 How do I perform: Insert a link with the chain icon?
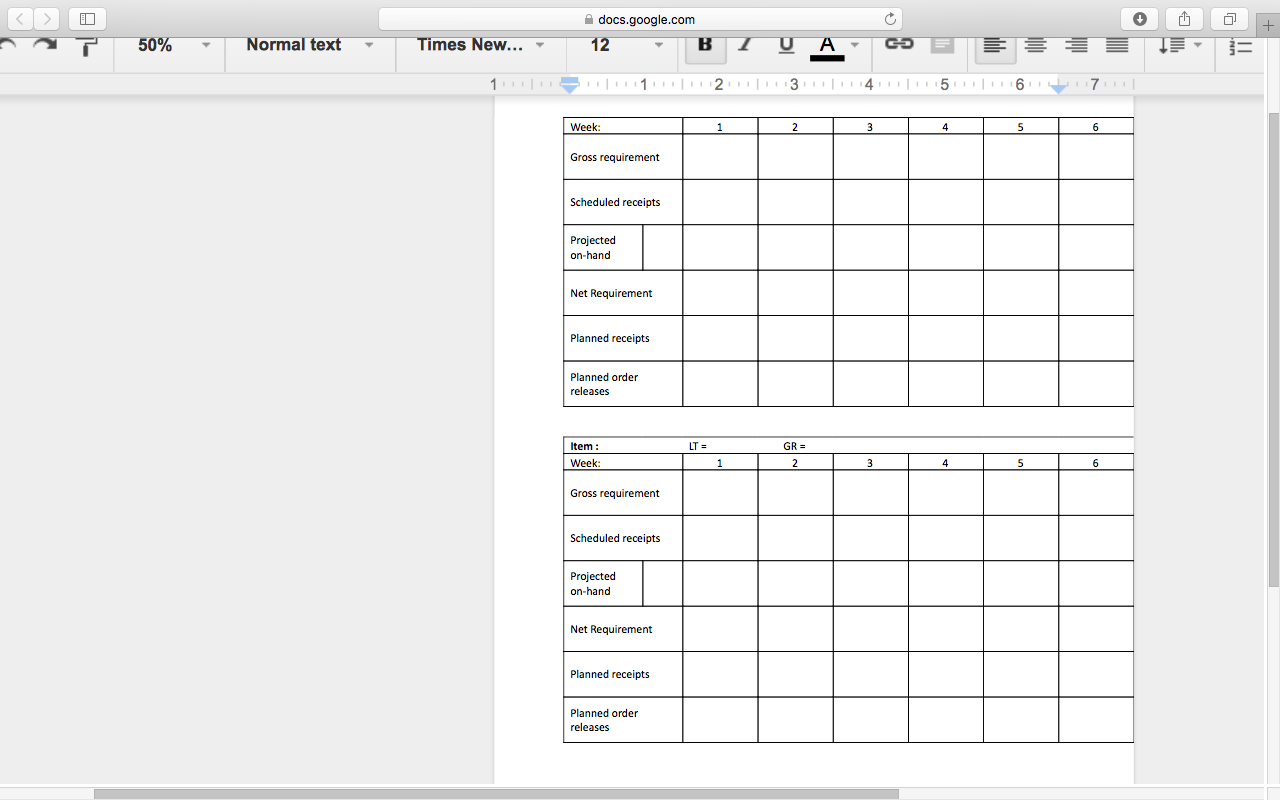[899, 45]
